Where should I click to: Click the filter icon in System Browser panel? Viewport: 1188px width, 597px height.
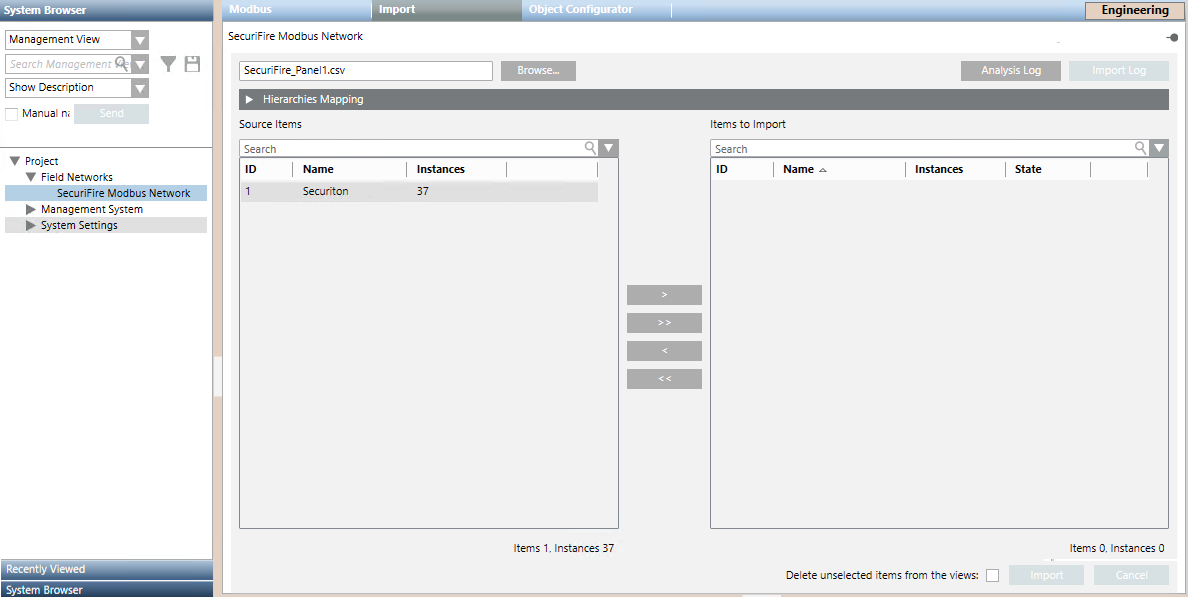click(167, 63)
